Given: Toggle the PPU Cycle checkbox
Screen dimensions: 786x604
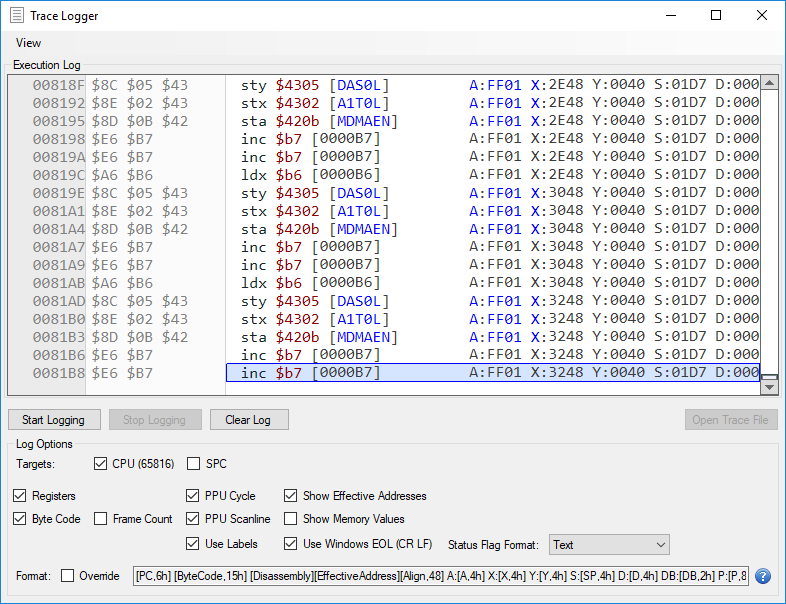Looking at the screenshot, I should coord(192,496).
